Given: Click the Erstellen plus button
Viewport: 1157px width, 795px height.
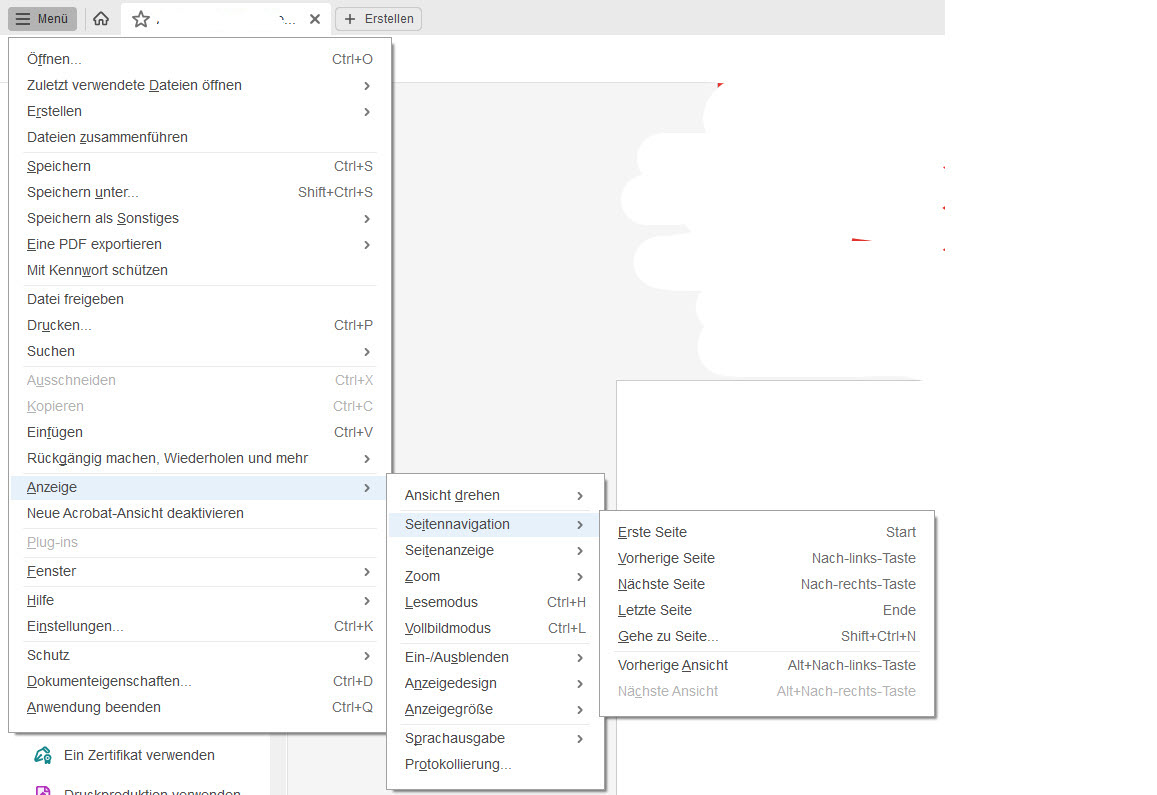Looking at the screenshot, I should (x=379, y=18).
